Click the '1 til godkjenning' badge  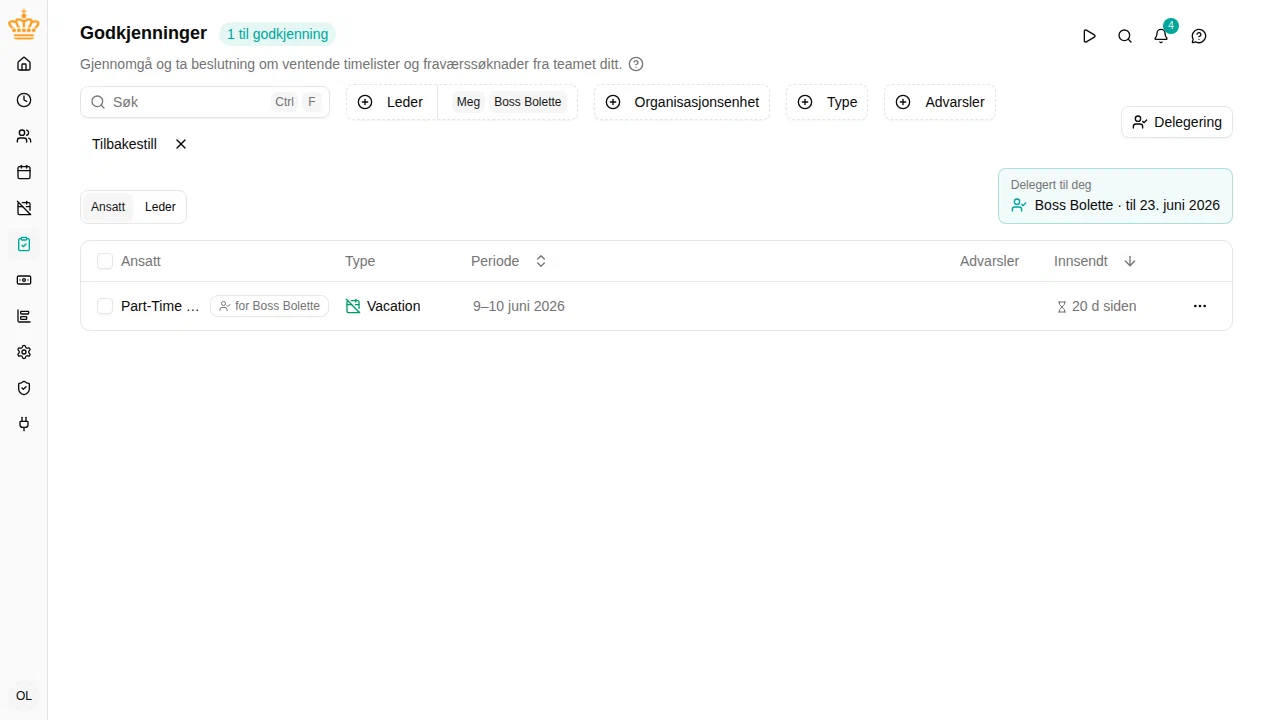277,34
